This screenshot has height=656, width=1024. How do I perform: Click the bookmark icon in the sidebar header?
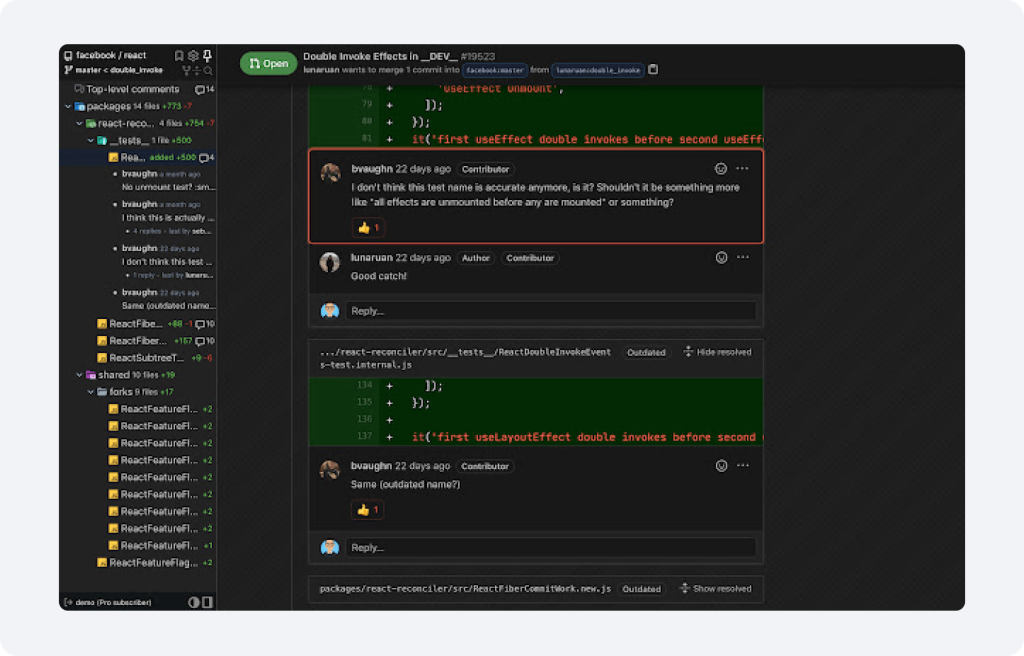(179, 56)
